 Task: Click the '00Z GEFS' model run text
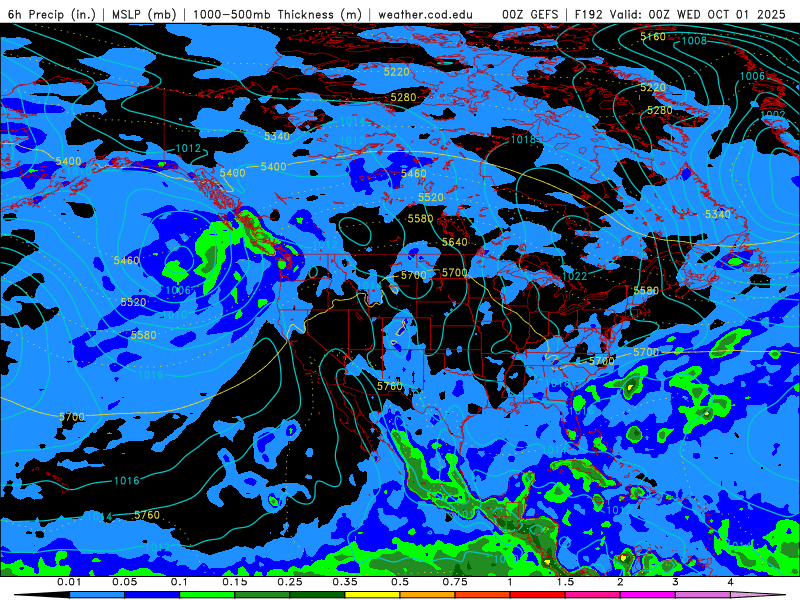(531, 14)
